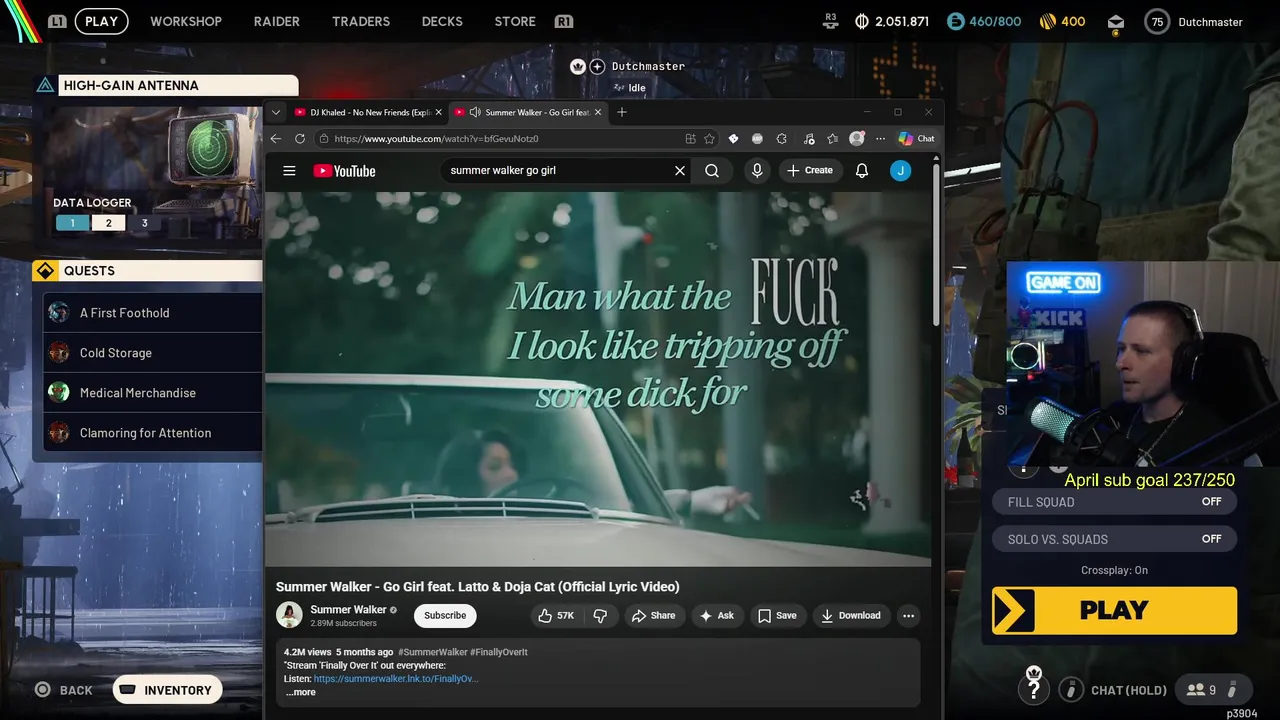Click the YouTube search magnifier button
The image size is (1280, 720).
tap(712, 171)
